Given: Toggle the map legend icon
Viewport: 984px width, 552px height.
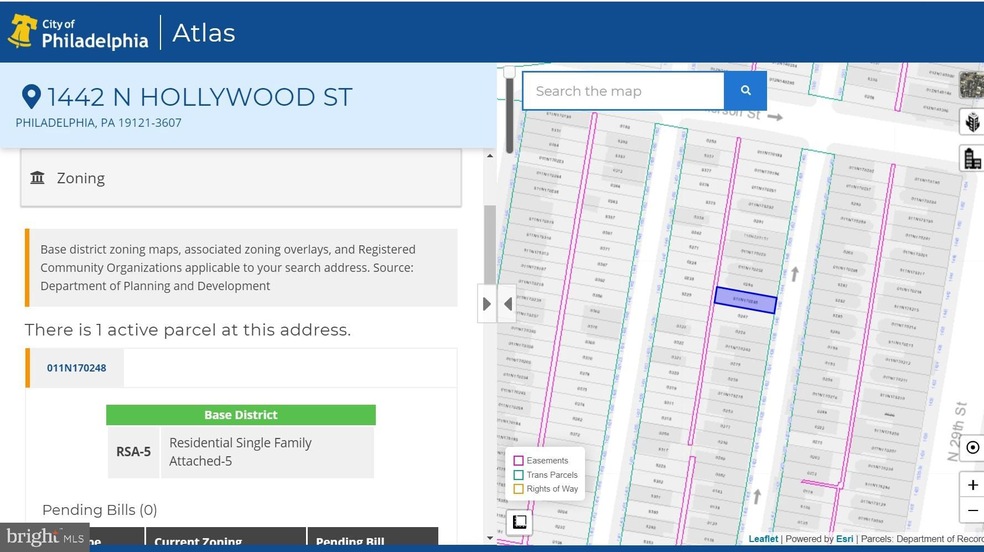Looking at the screenshot, I should tap(520, 522).
